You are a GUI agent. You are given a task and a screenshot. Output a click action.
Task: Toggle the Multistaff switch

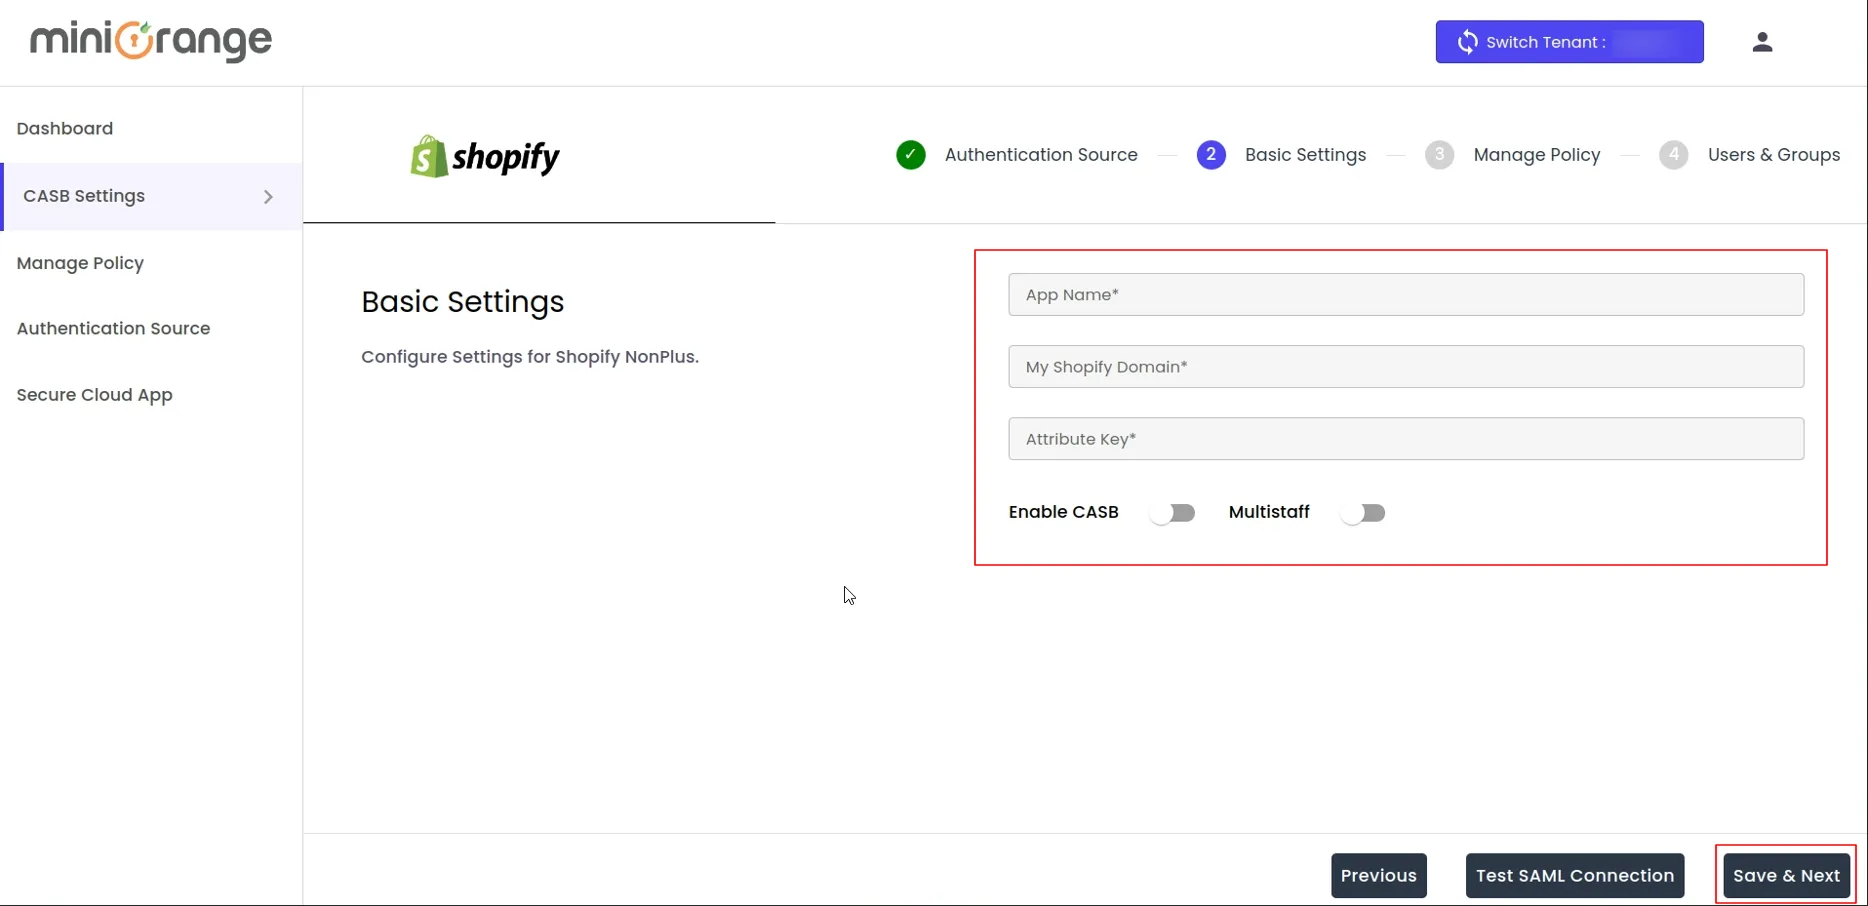1363,513
